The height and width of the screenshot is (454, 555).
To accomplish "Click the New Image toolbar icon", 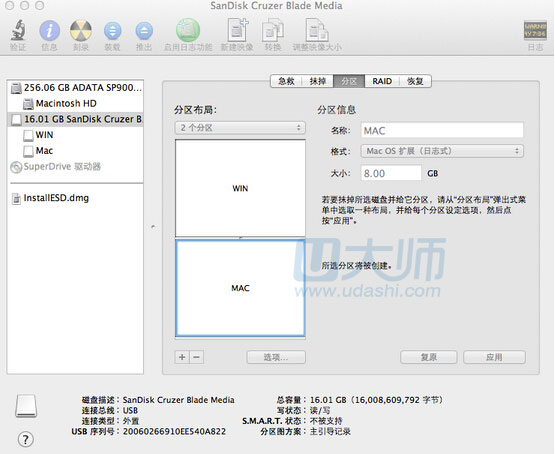I will pos(237,30).
